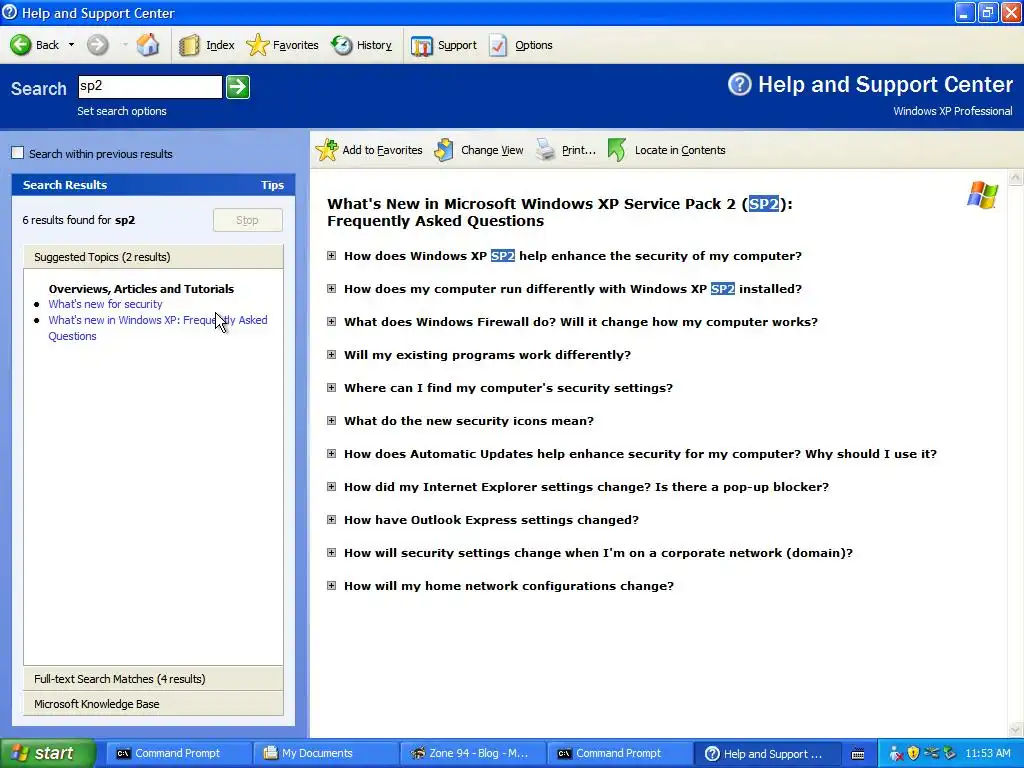
Task: Expand 'Will my existing programs work differently' question
Action: tap(331, 354)
